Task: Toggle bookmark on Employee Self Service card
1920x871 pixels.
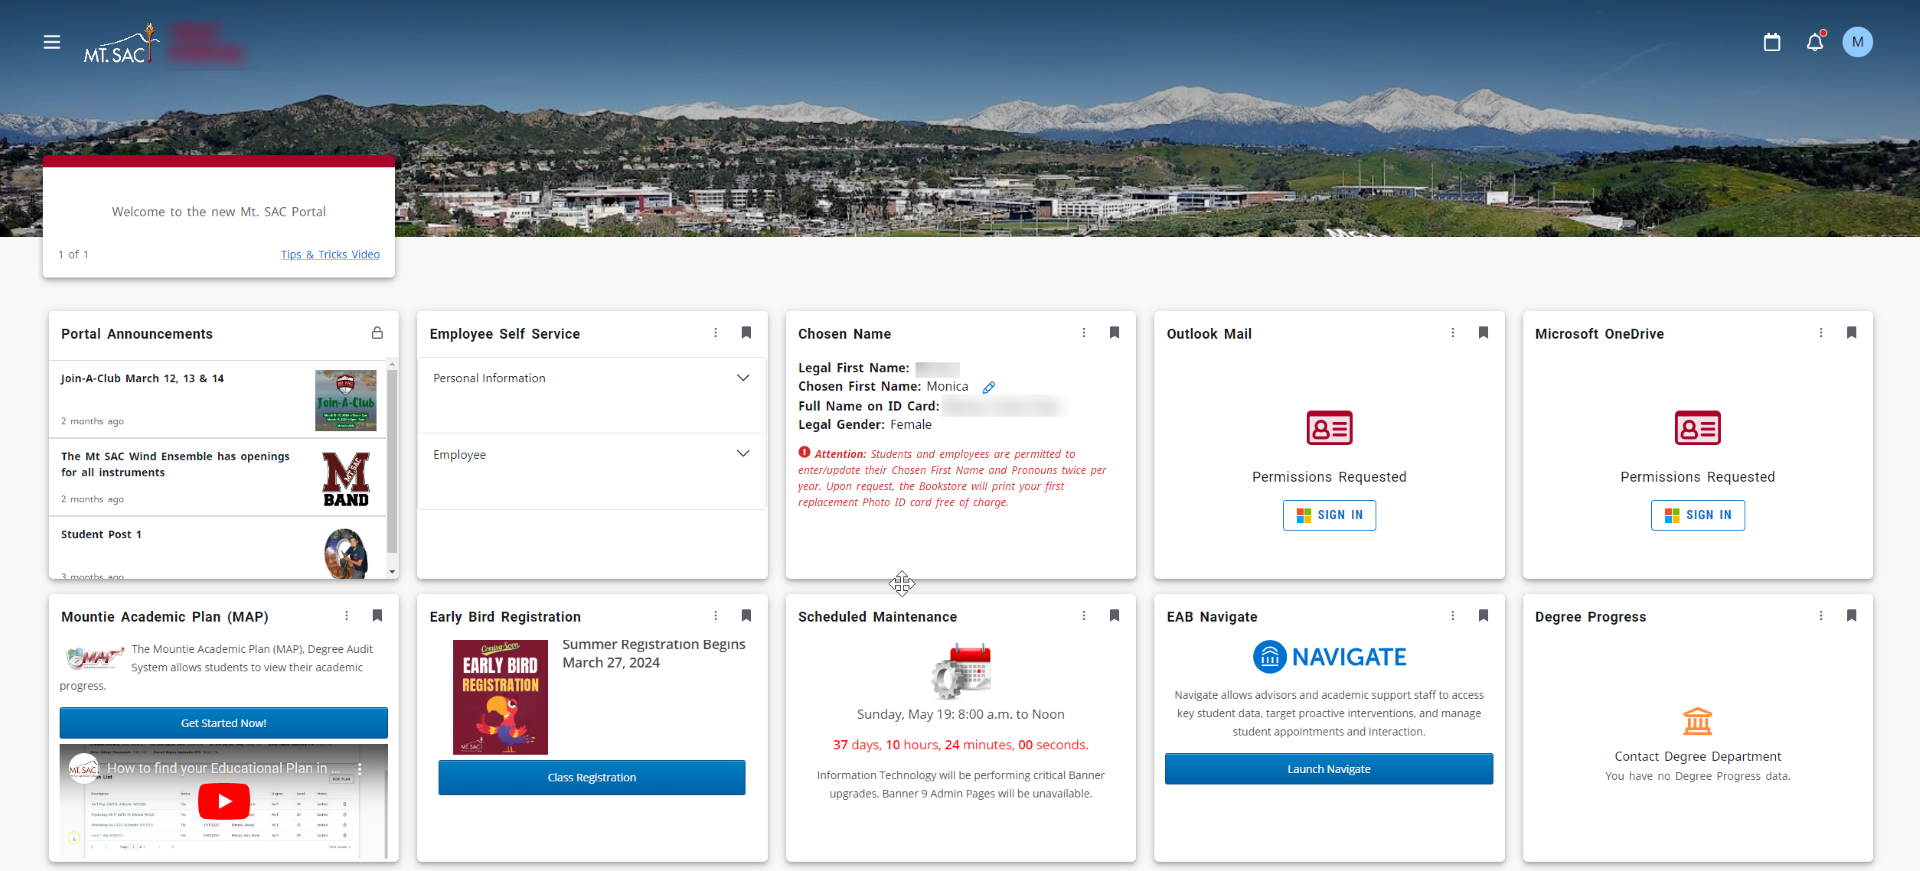Action: (746, 333)
